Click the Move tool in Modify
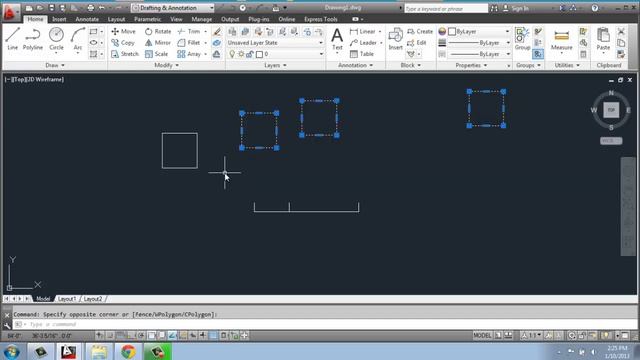640x360 pixels. coord(123,31)
